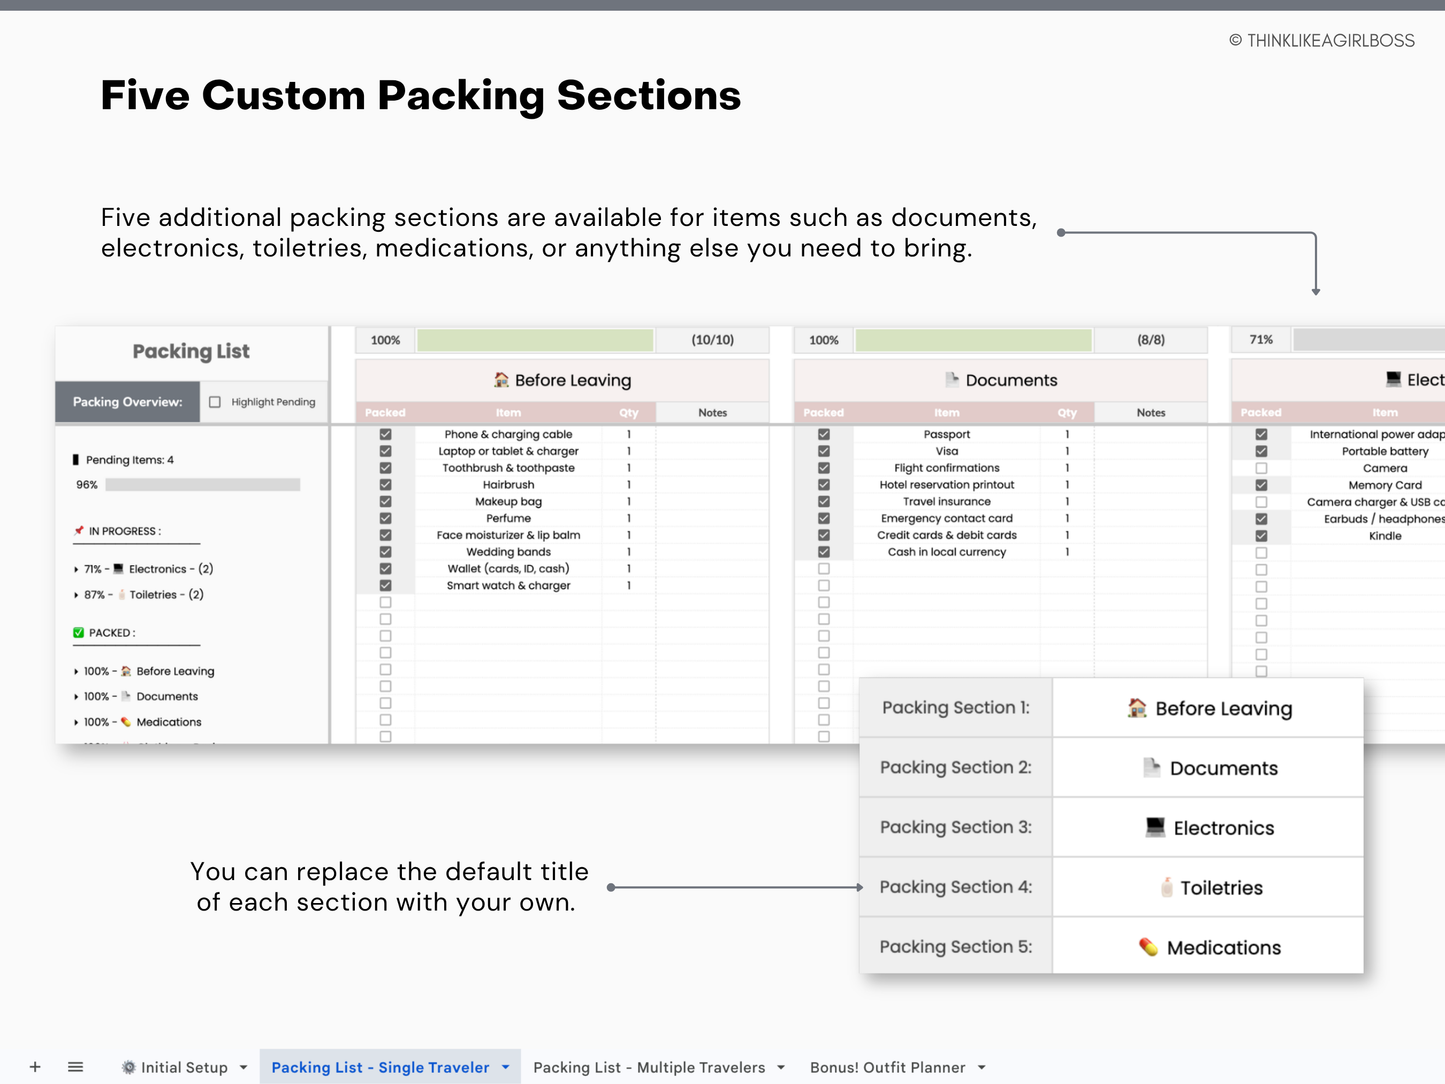Click the 96% overall packing progress bar
1445x1084 pixels.
coord(203,485)
